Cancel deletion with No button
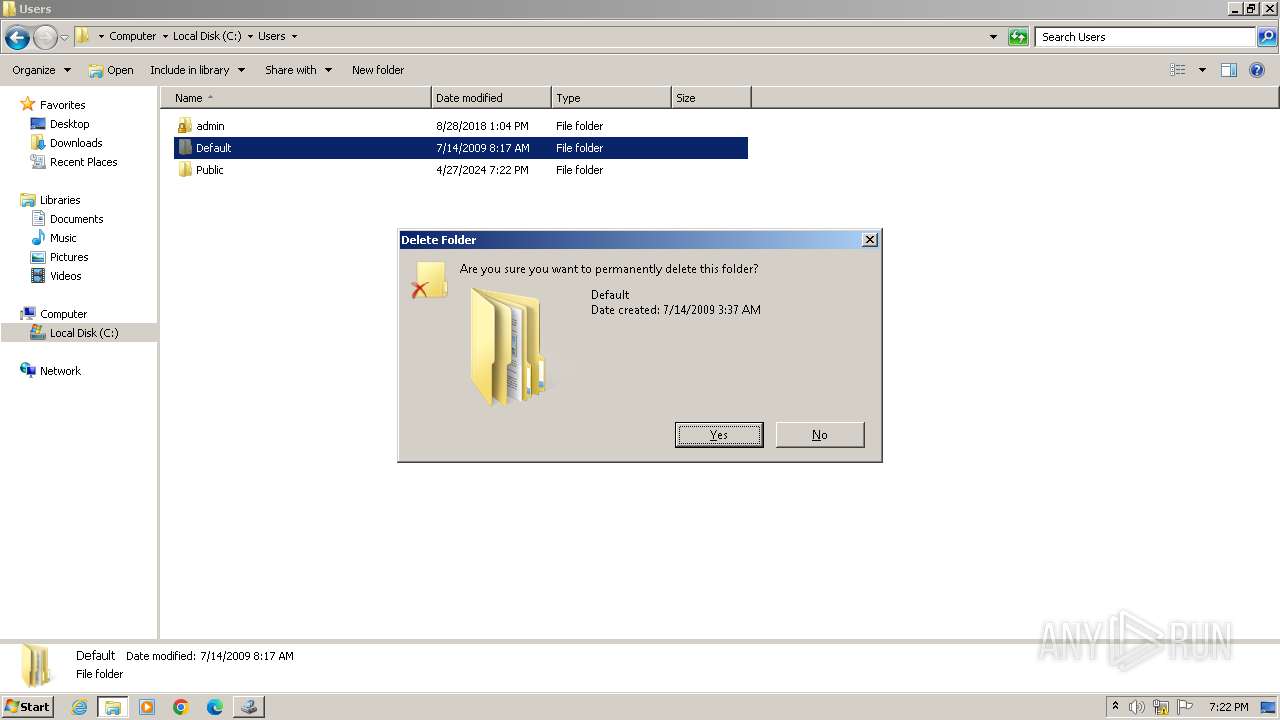The image size is (1280, 720). [820, 435]
